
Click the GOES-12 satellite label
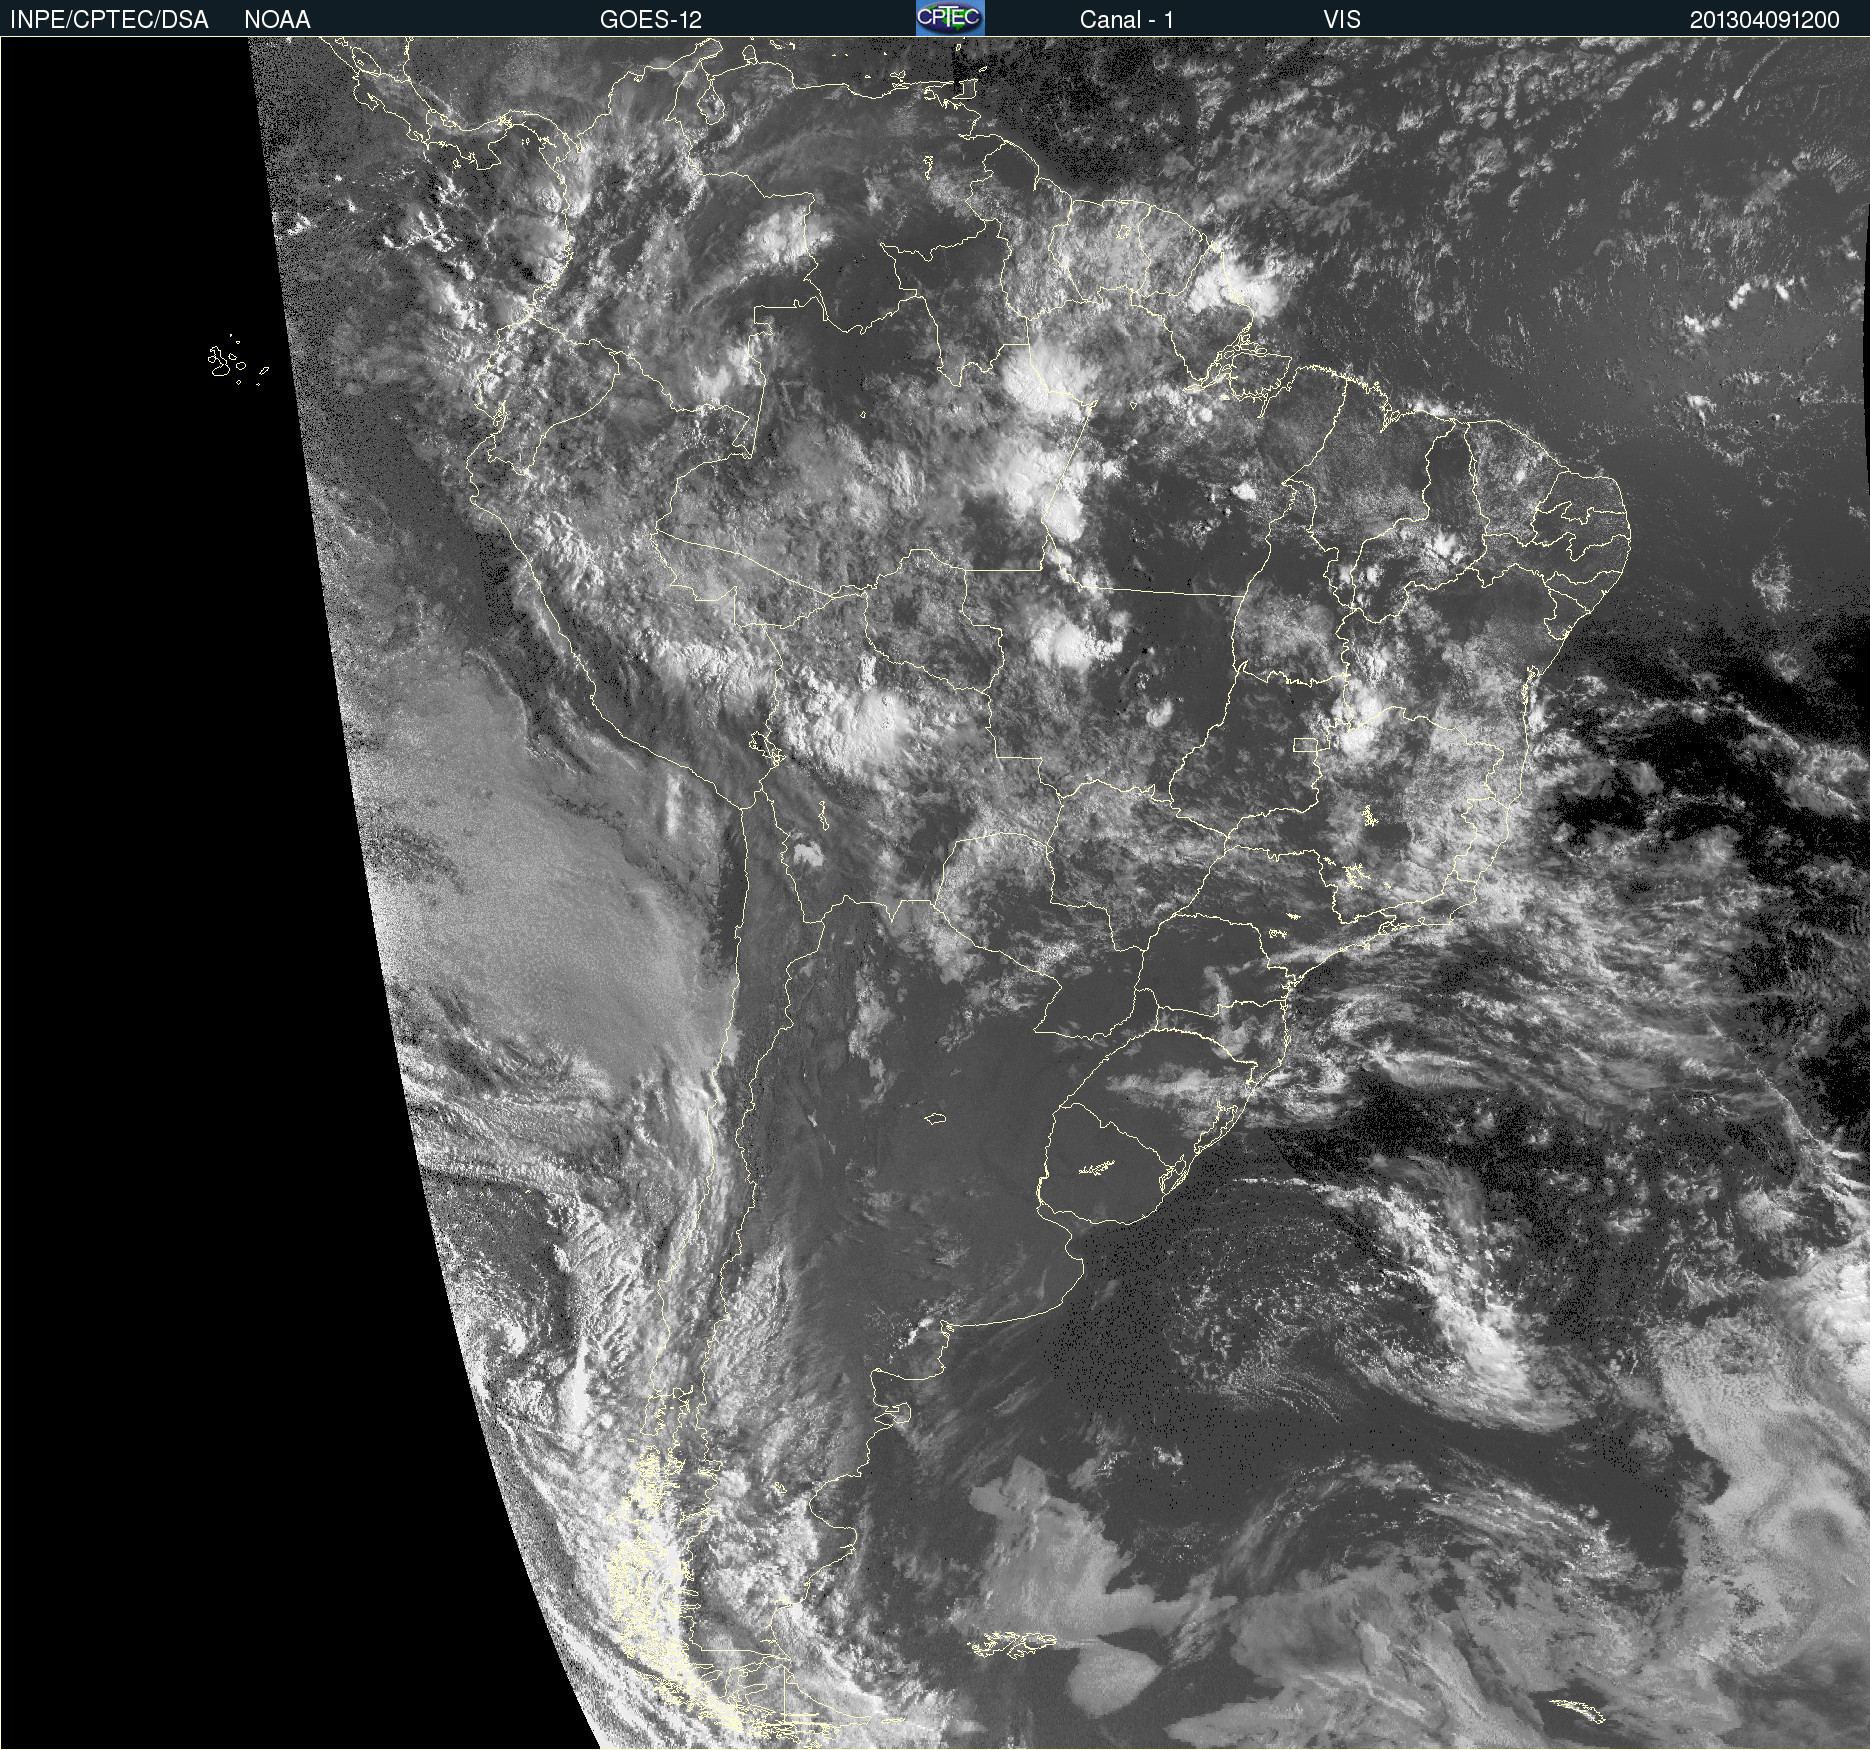point(651,20)
